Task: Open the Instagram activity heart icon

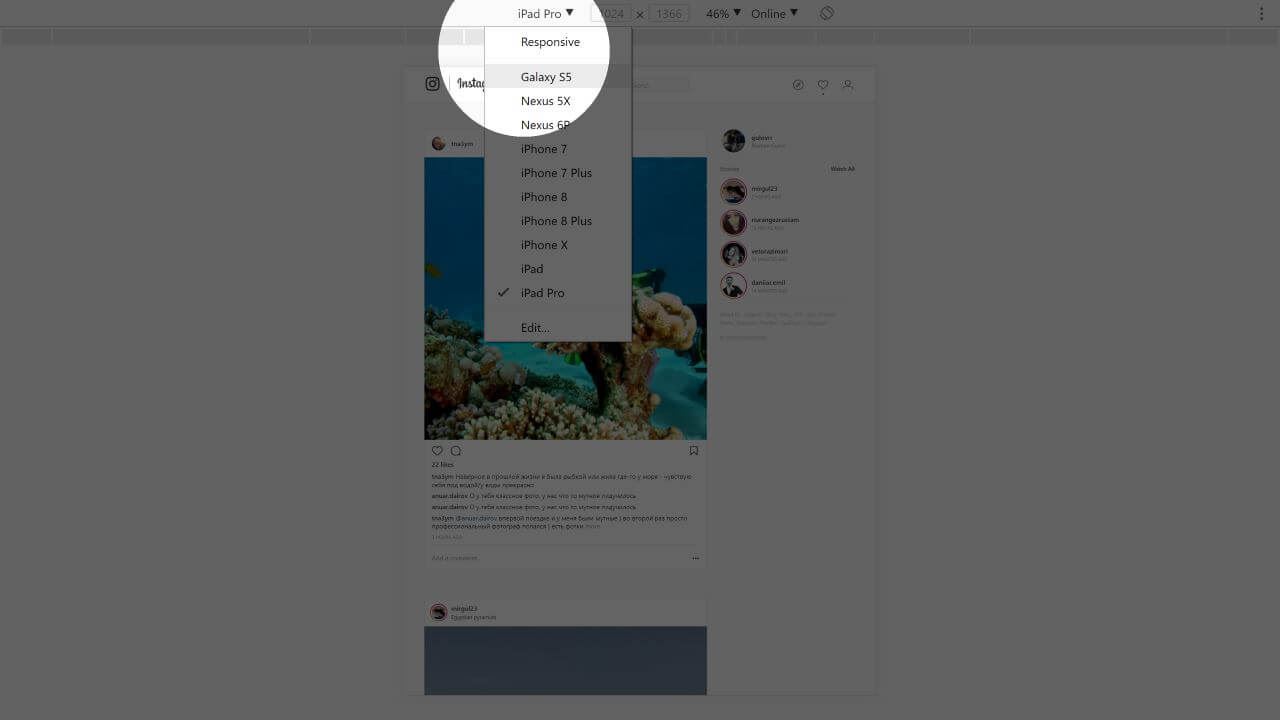Action: [823, 85]
